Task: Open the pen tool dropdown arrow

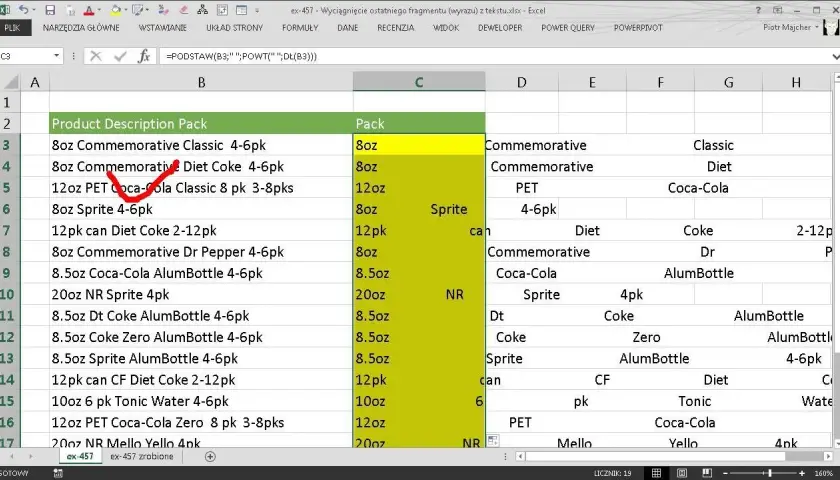Action: (x=147, y=10)
